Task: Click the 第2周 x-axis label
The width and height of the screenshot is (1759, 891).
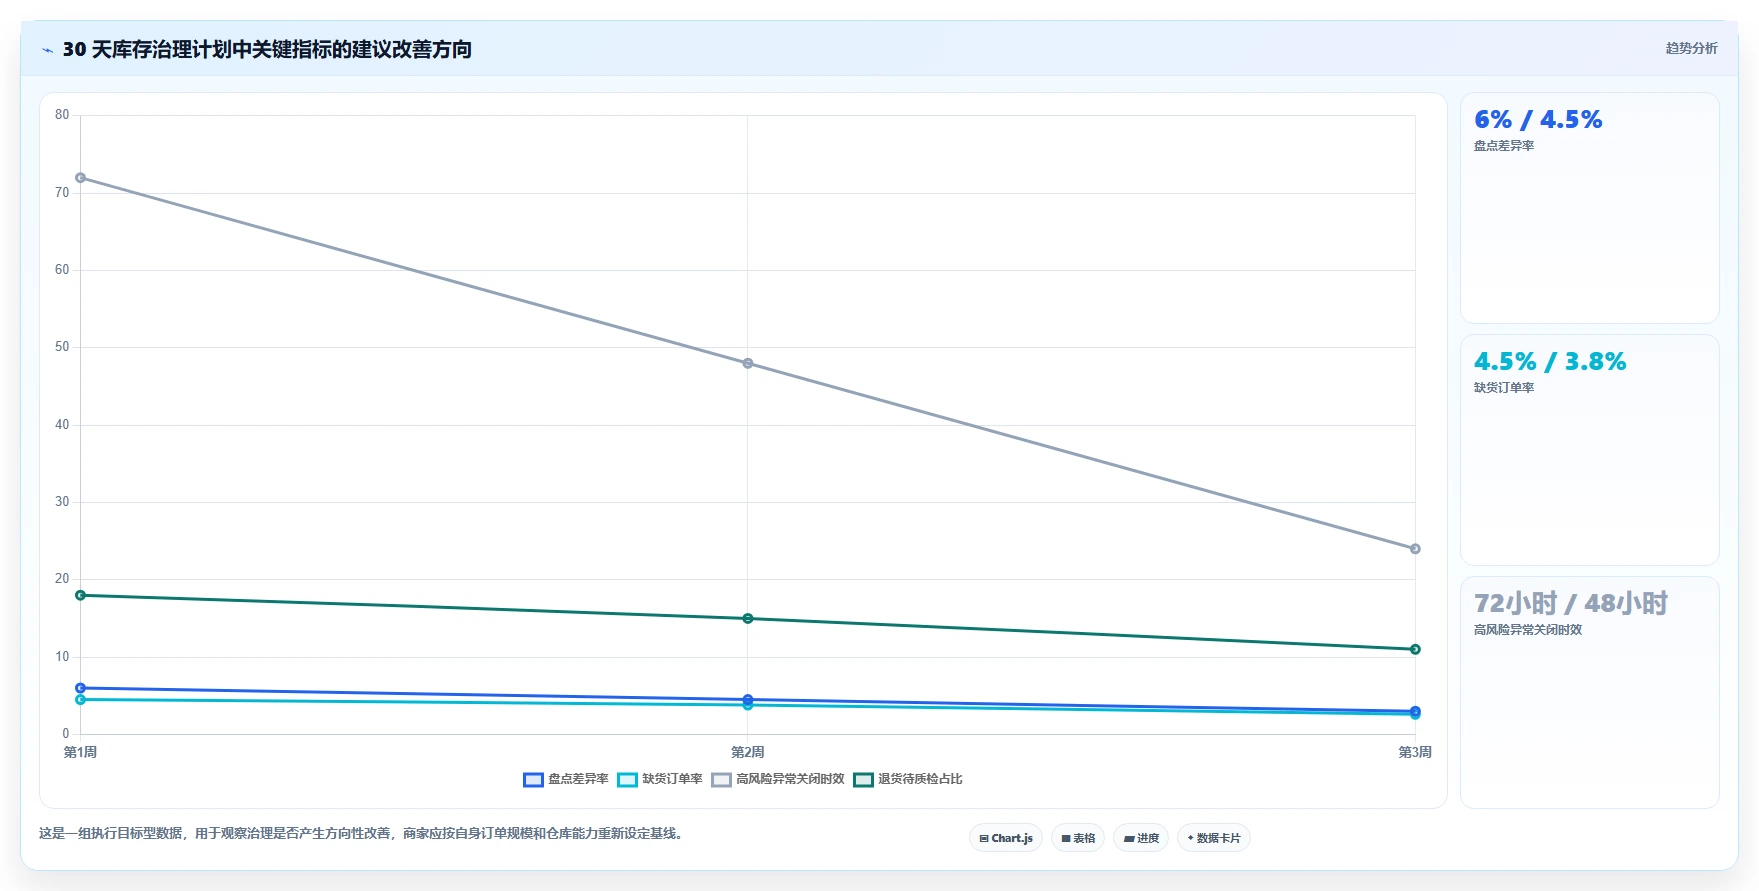Action: tap(748, 752)
